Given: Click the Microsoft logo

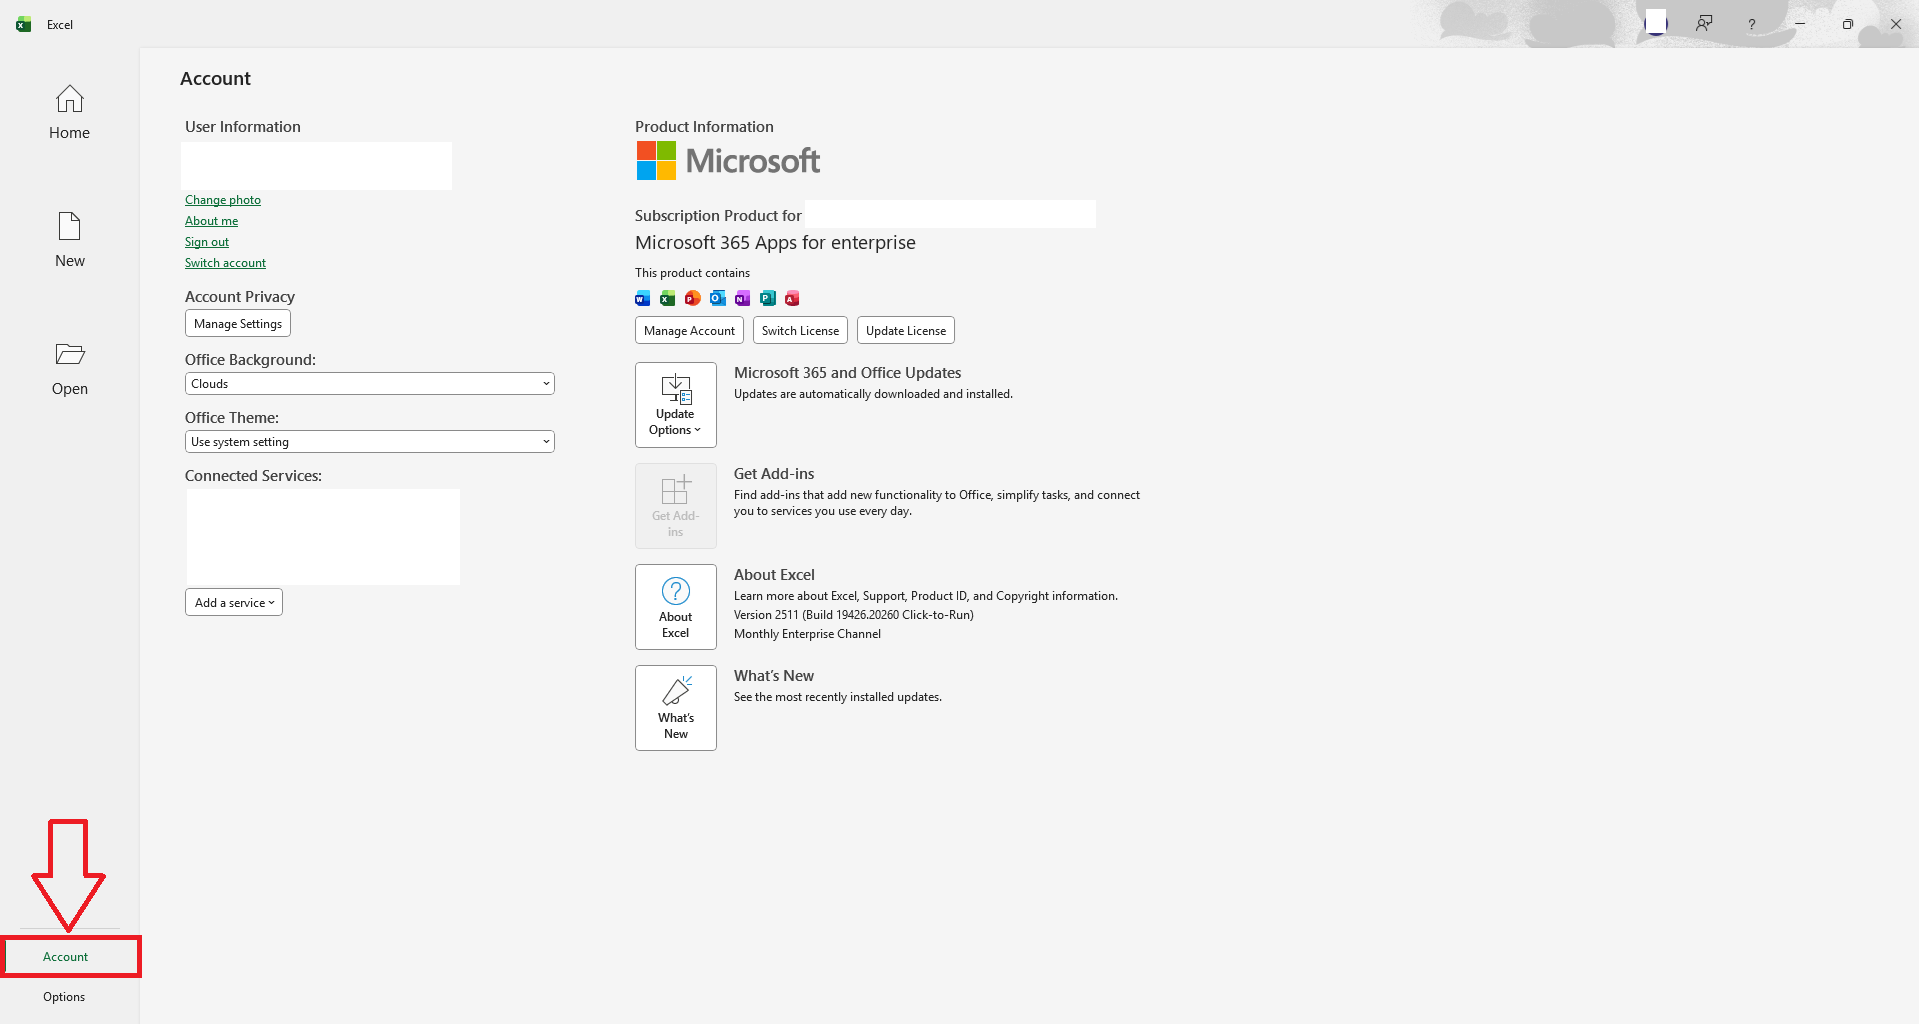Looking at the screenshot, I should (x=728, y=161).
